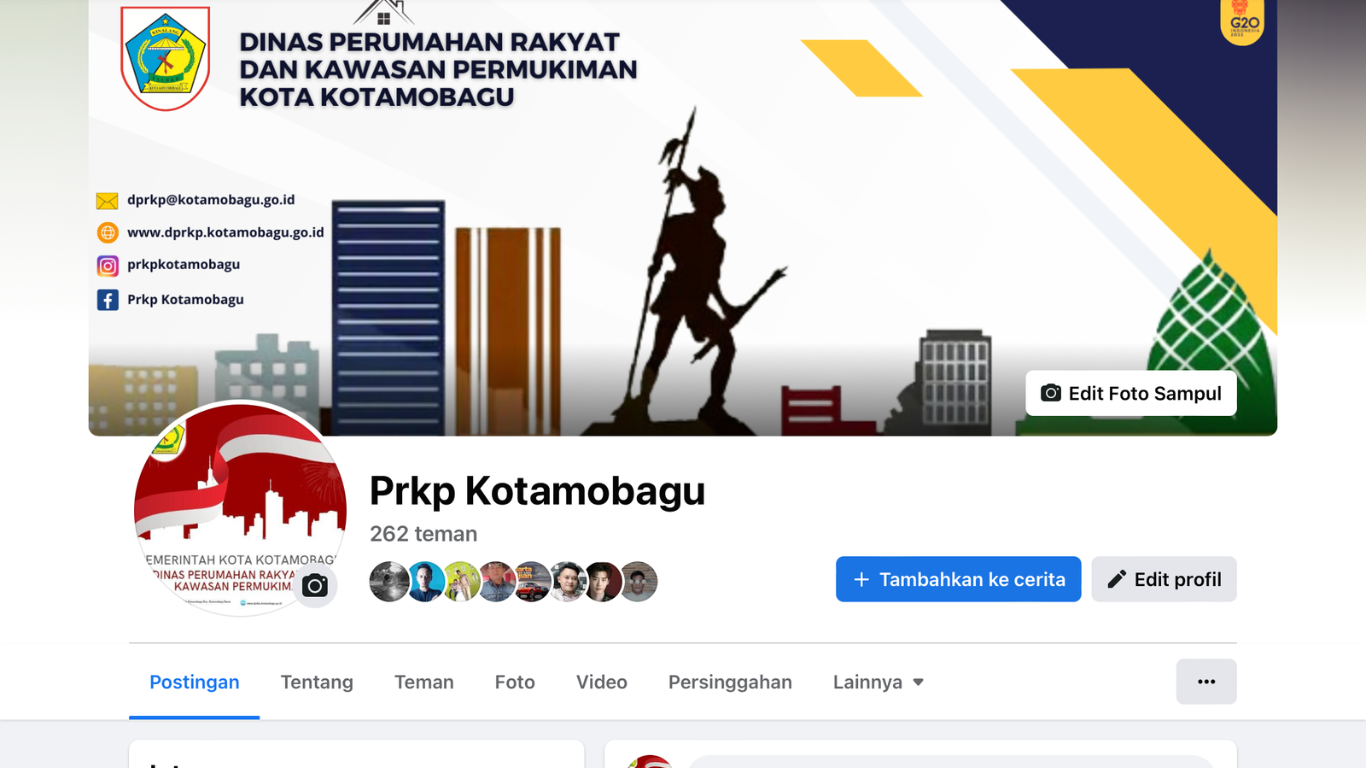This screenshot has width=1366, height=768.
Task: Click the last friend avatar thumbnail
Action: (638, 582)
